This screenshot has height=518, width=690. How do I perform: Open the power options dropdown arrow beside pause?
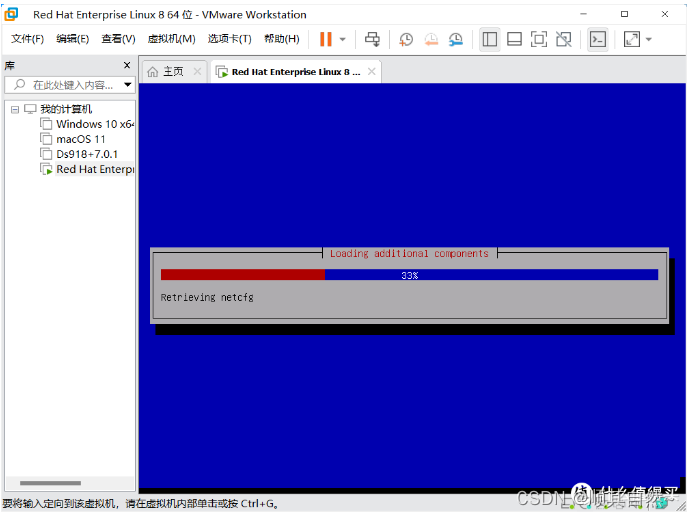coord(342,40)
